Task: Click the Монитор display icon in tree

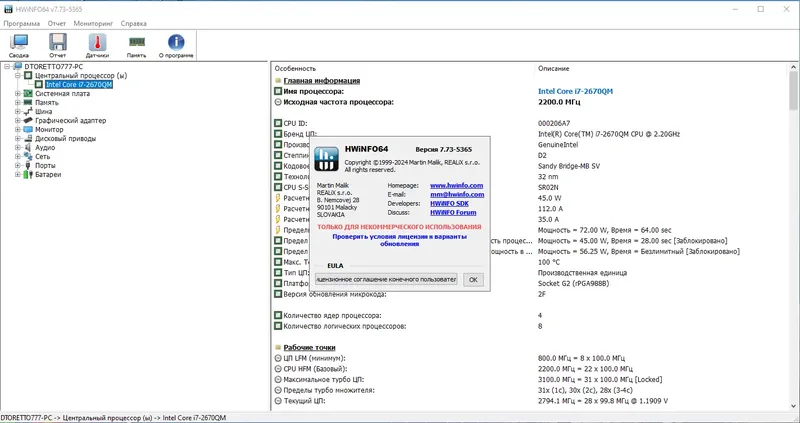Action: point(28,130)
